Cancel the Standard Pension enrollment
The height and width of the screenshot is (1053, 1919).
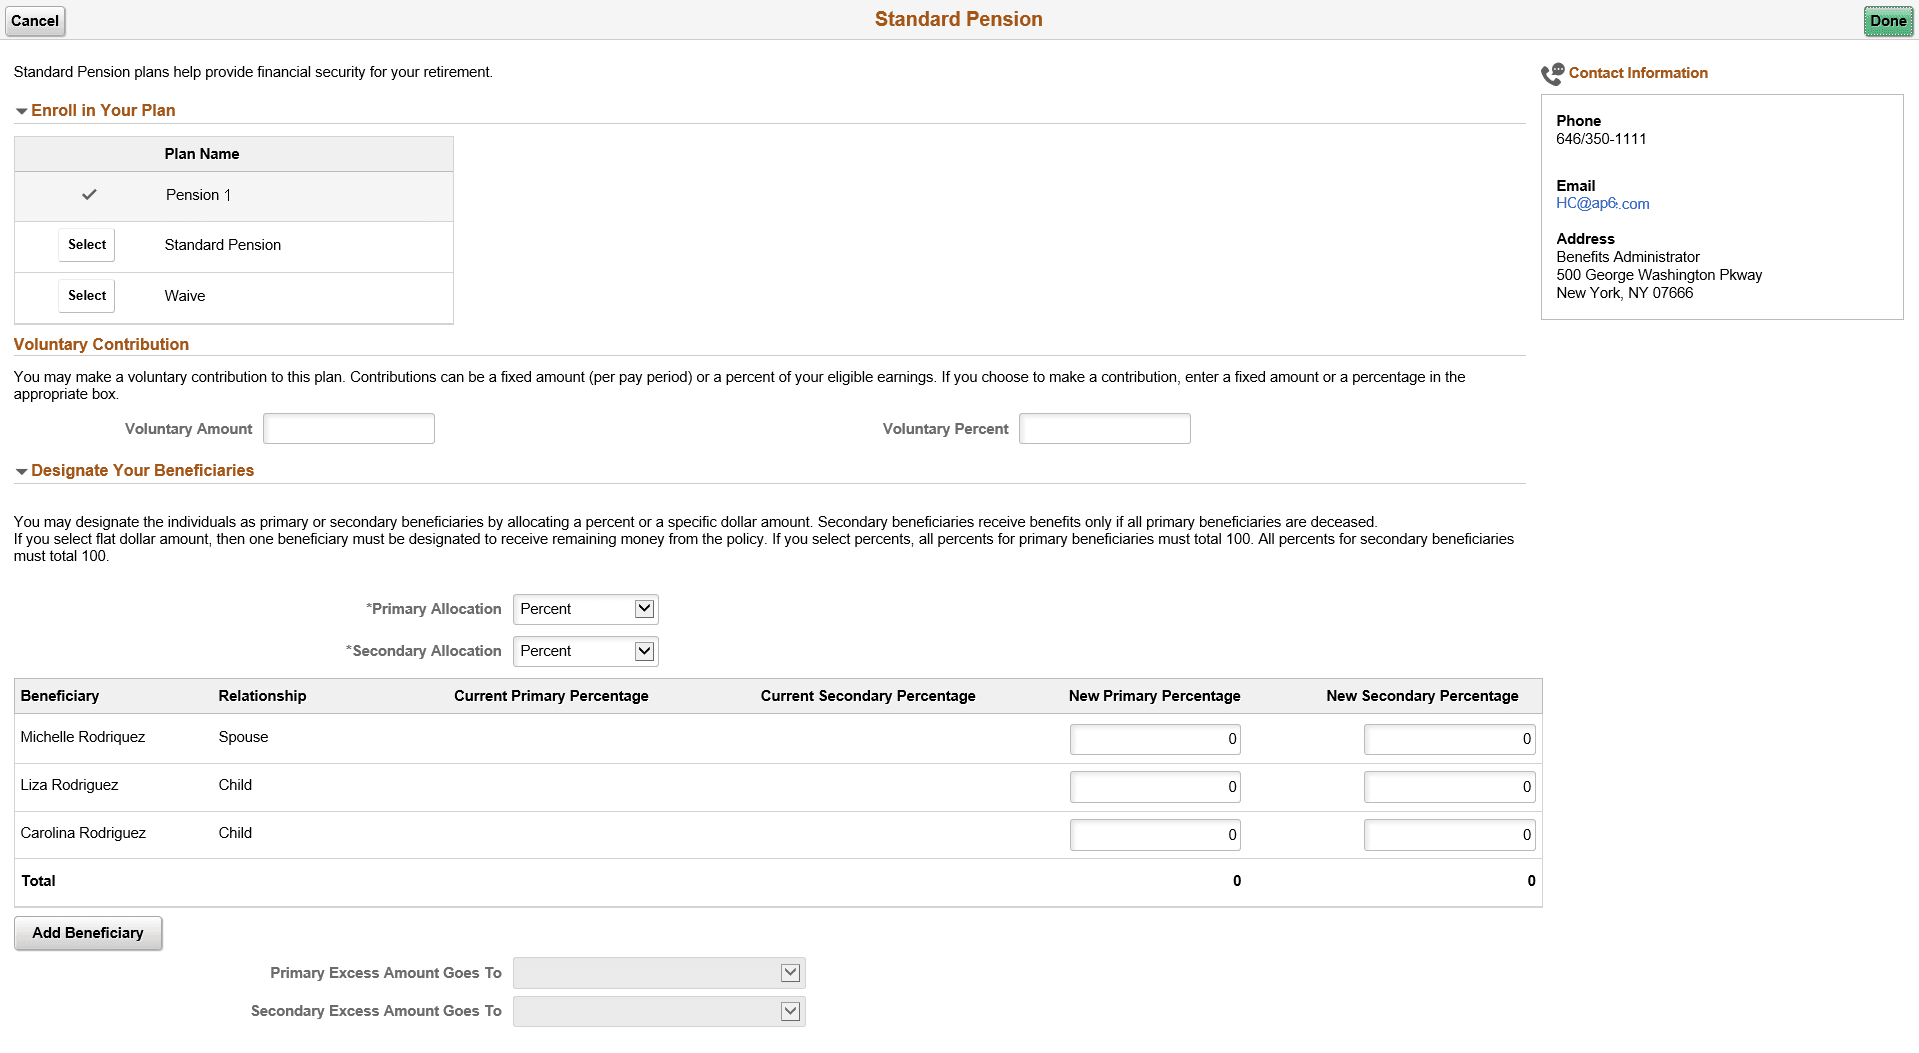35,20
